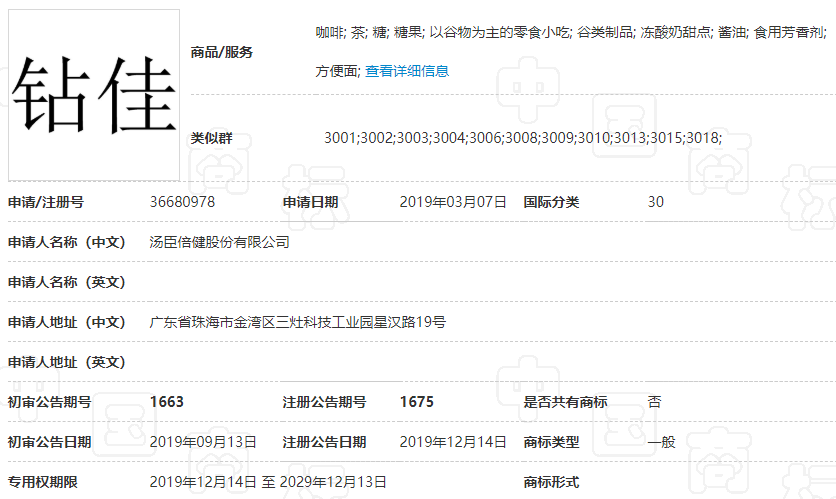Click the 国际分类 label
The width and height of the screenshot is (836, 499).
551,202
